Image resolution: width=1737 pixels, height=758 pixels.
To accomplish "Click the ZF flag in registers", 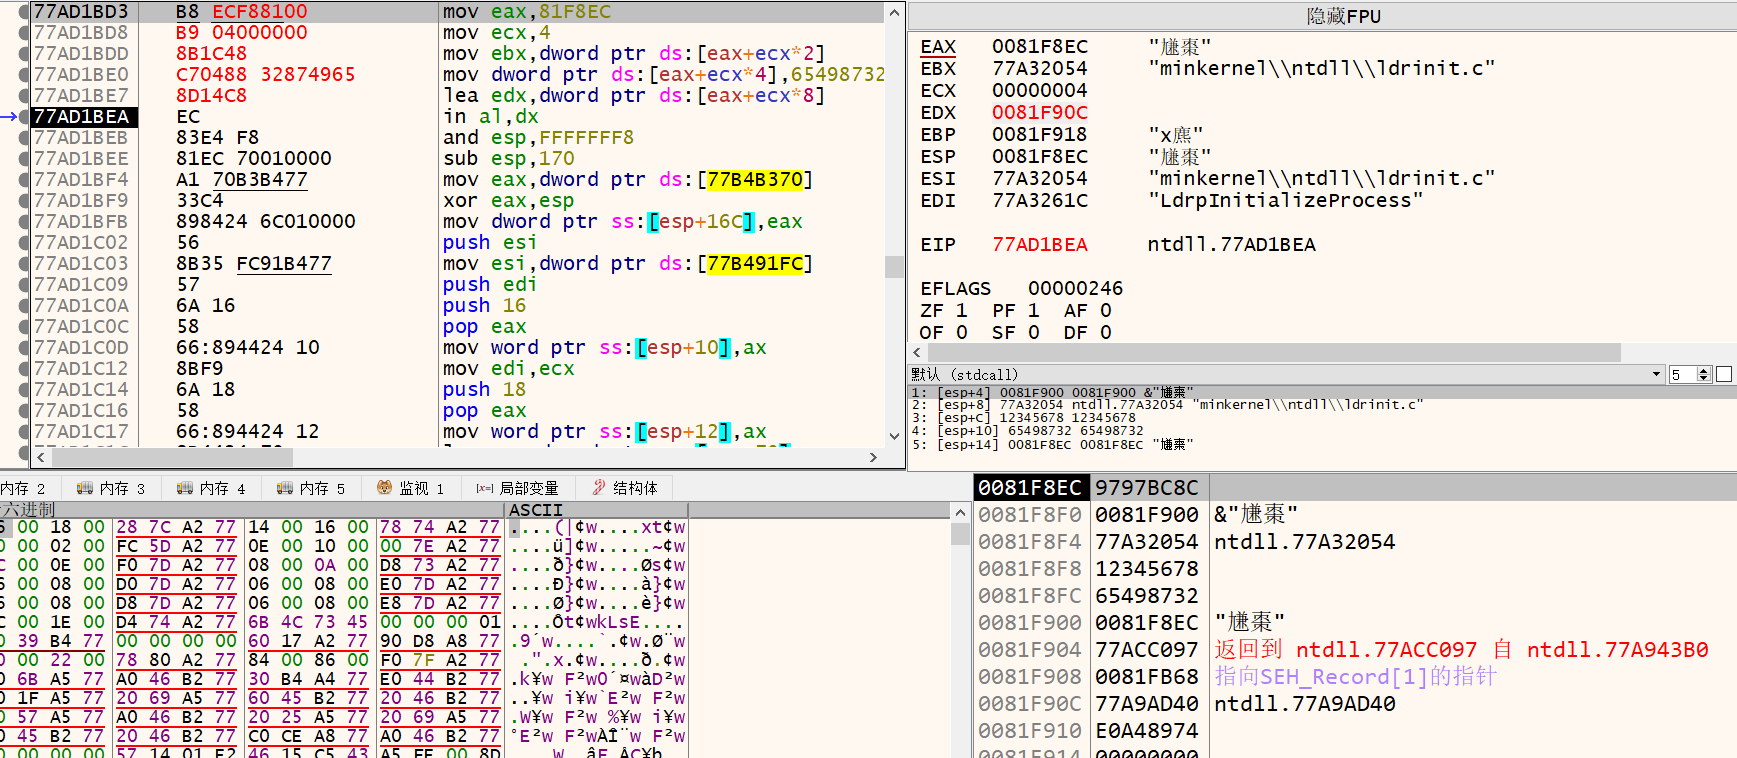I will pos(944,311).
